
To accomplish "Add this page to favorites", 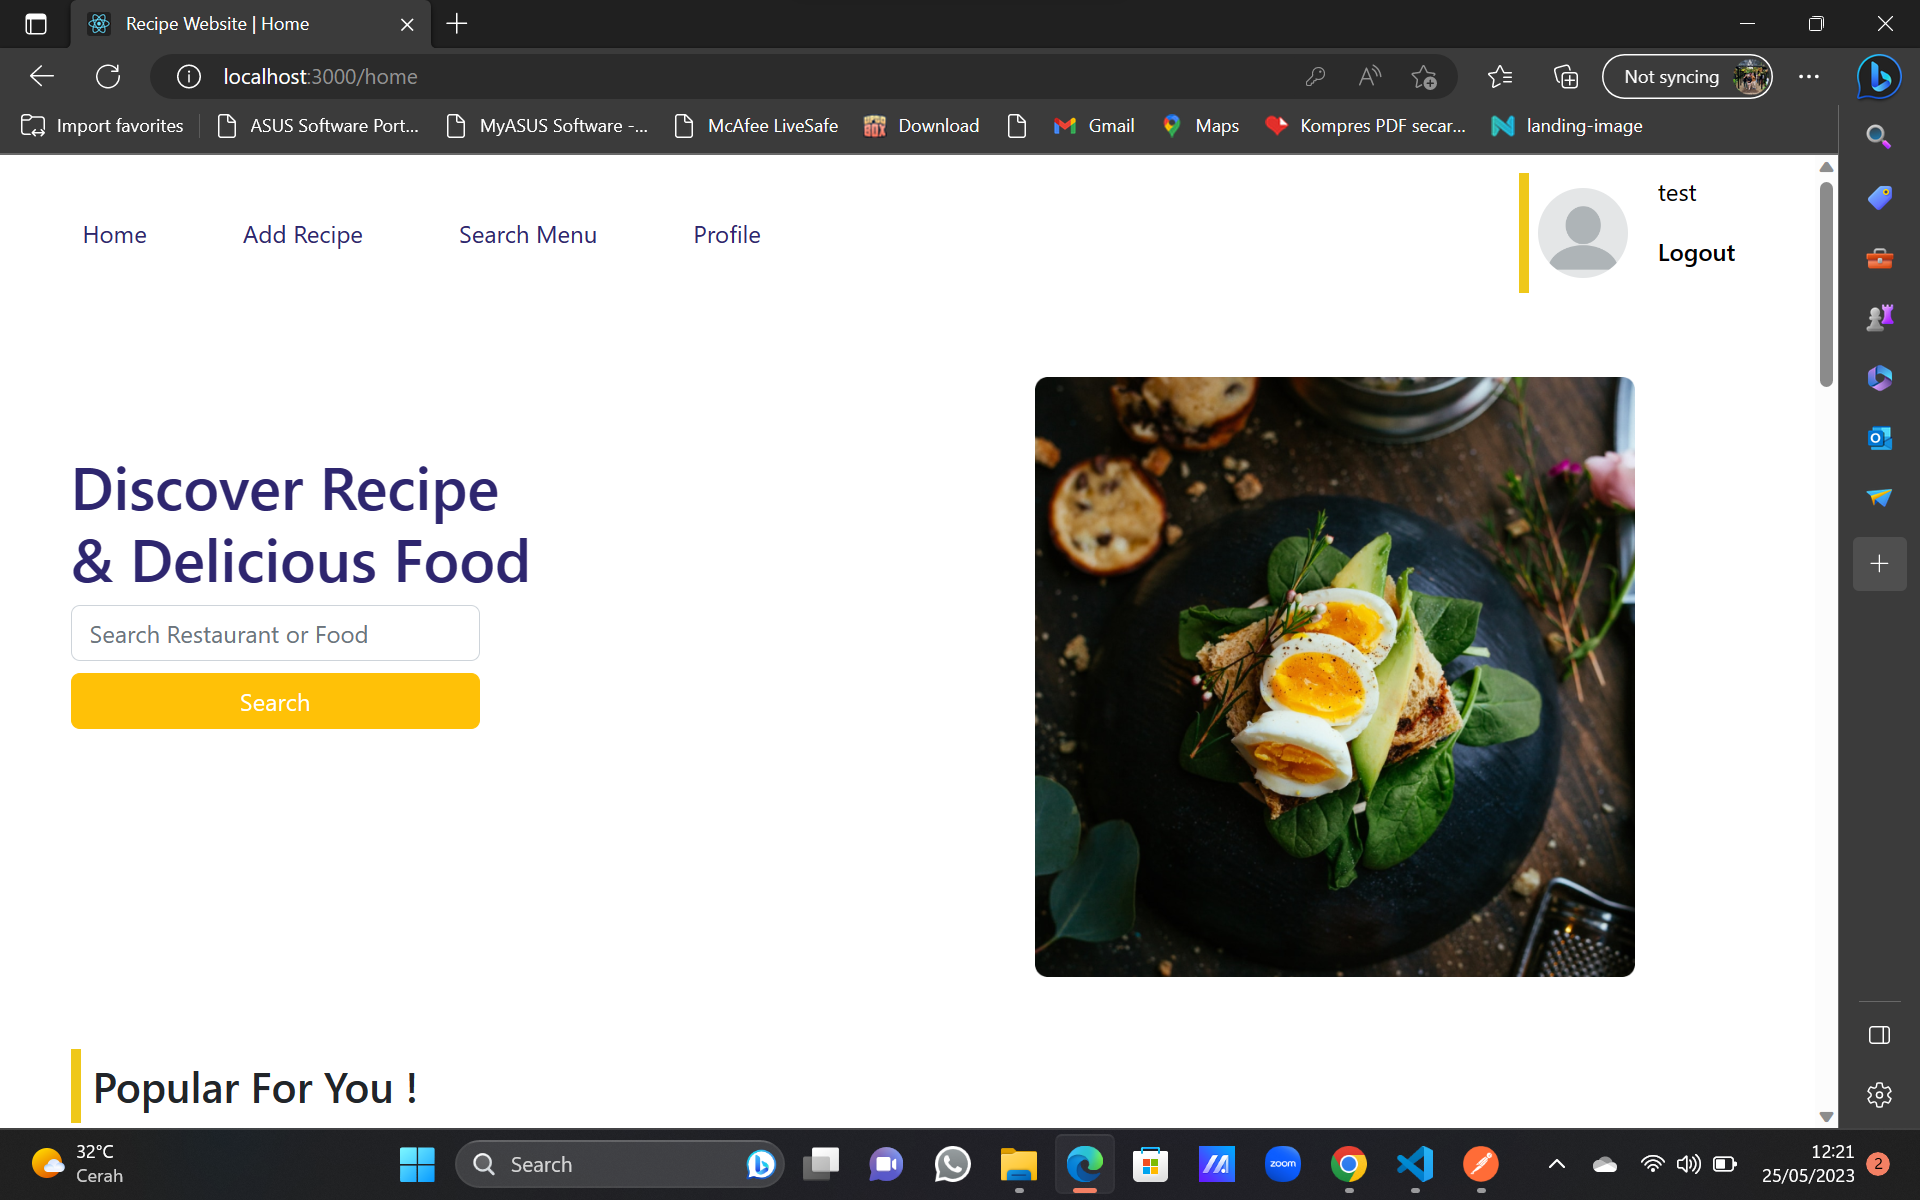I will point(1424,76).
